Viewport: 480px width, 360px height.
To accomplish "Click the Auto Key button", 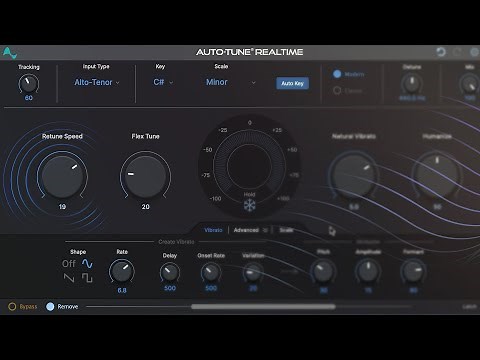I will (292, 83).
